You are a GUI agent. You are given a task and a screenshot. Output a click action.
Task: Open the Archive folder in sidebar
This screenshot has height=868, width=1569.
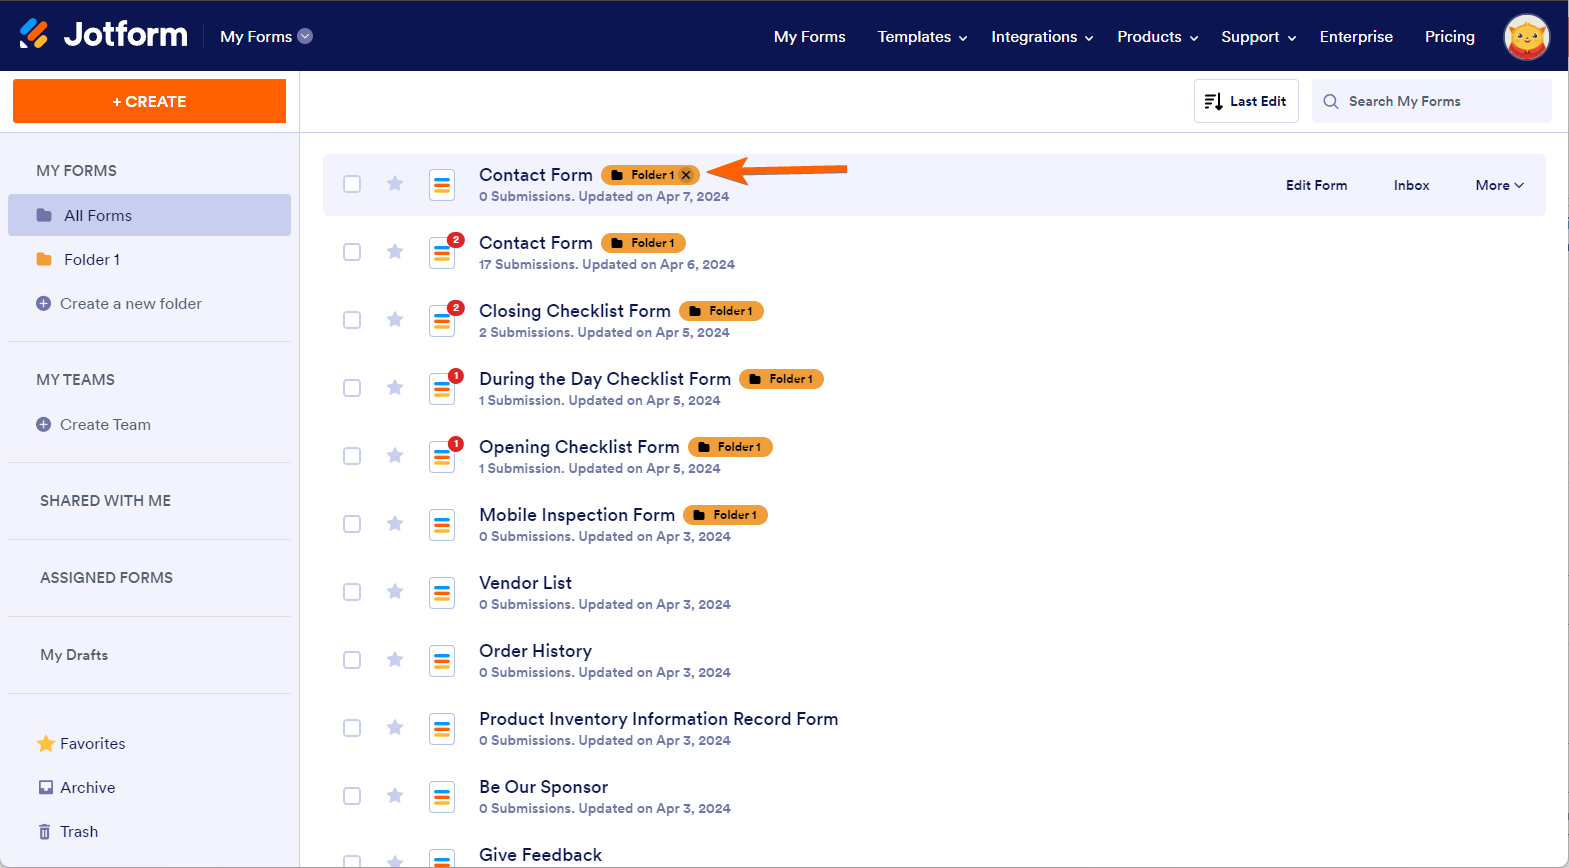click(87, 788)
